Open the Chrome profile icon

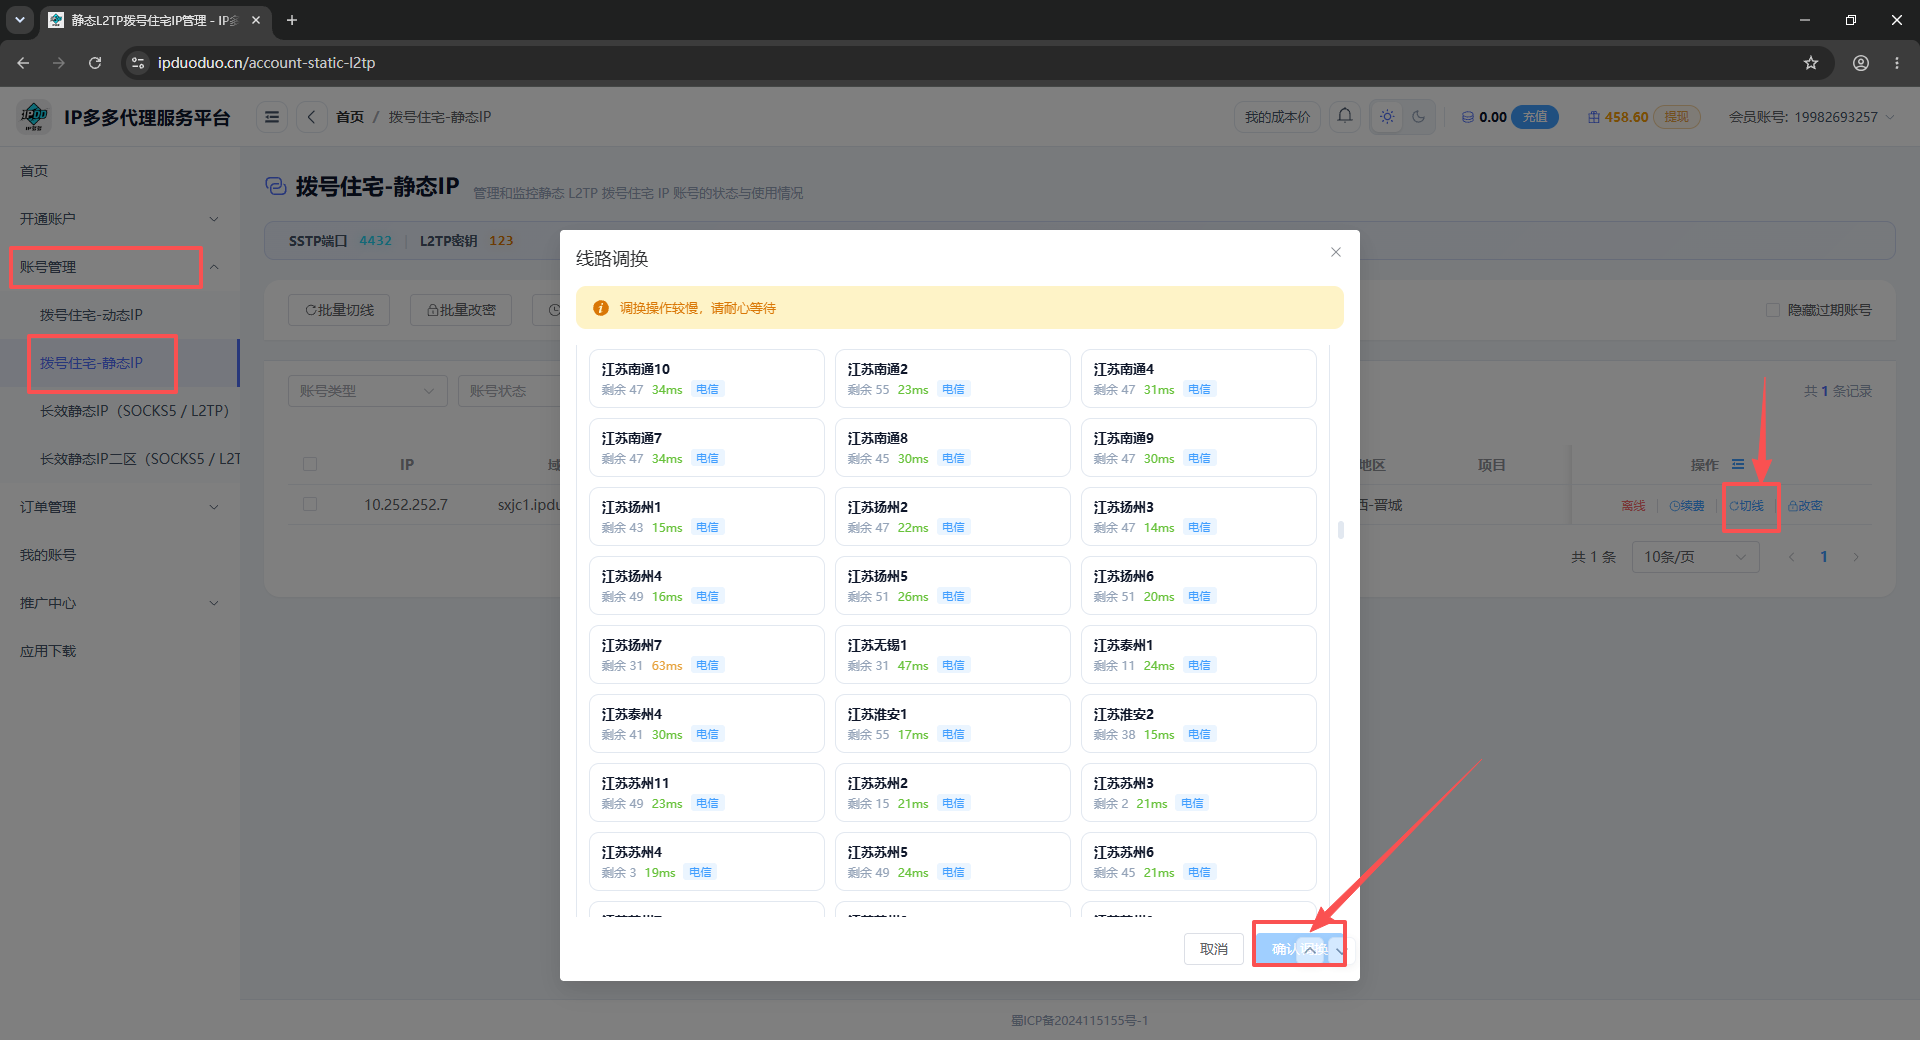pyautogui.click(x=1861, y=62)
